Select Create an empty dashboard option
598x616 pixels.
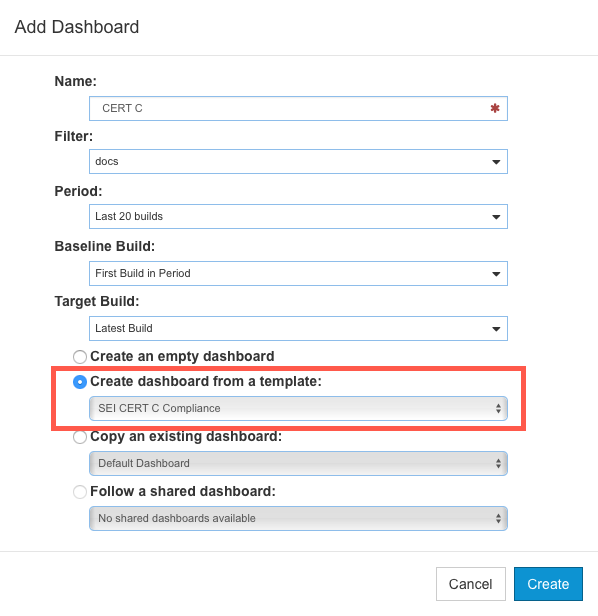pyautogui.click(x=80, y=357)
